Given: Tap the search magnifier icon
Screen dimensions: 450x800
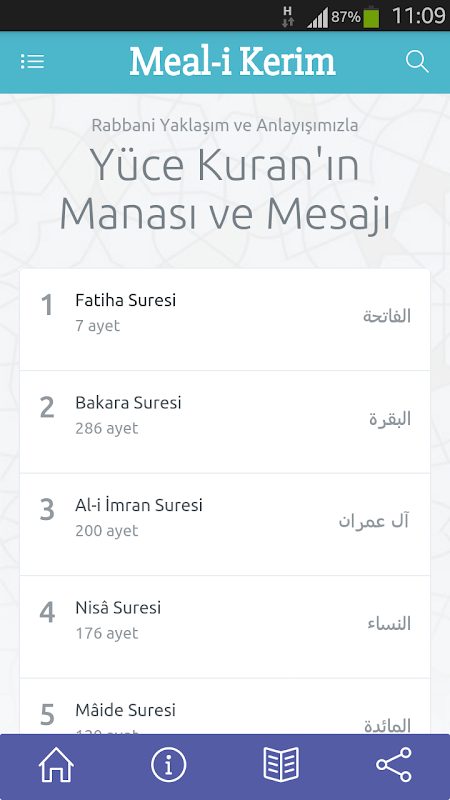Looking at the screenshot, I should (x=417, y=62).
